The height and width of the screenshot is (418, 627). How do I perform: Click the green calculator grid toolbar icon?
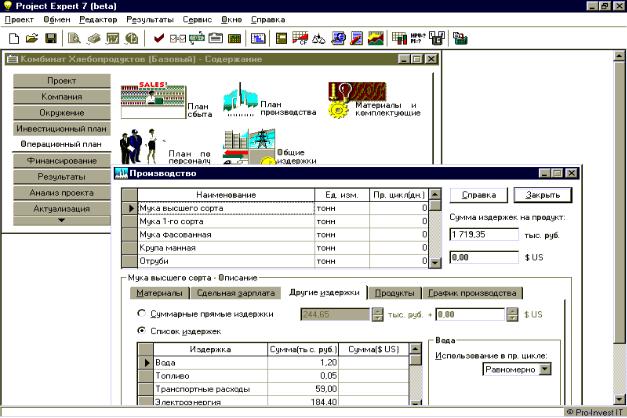pyautogui.click(x=234, y=38)
